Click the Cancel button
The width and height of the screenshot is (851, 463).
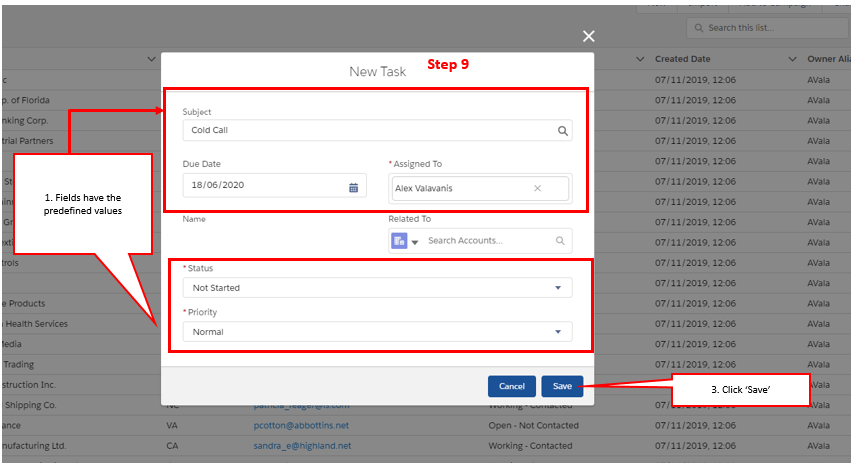coord(511,386)
